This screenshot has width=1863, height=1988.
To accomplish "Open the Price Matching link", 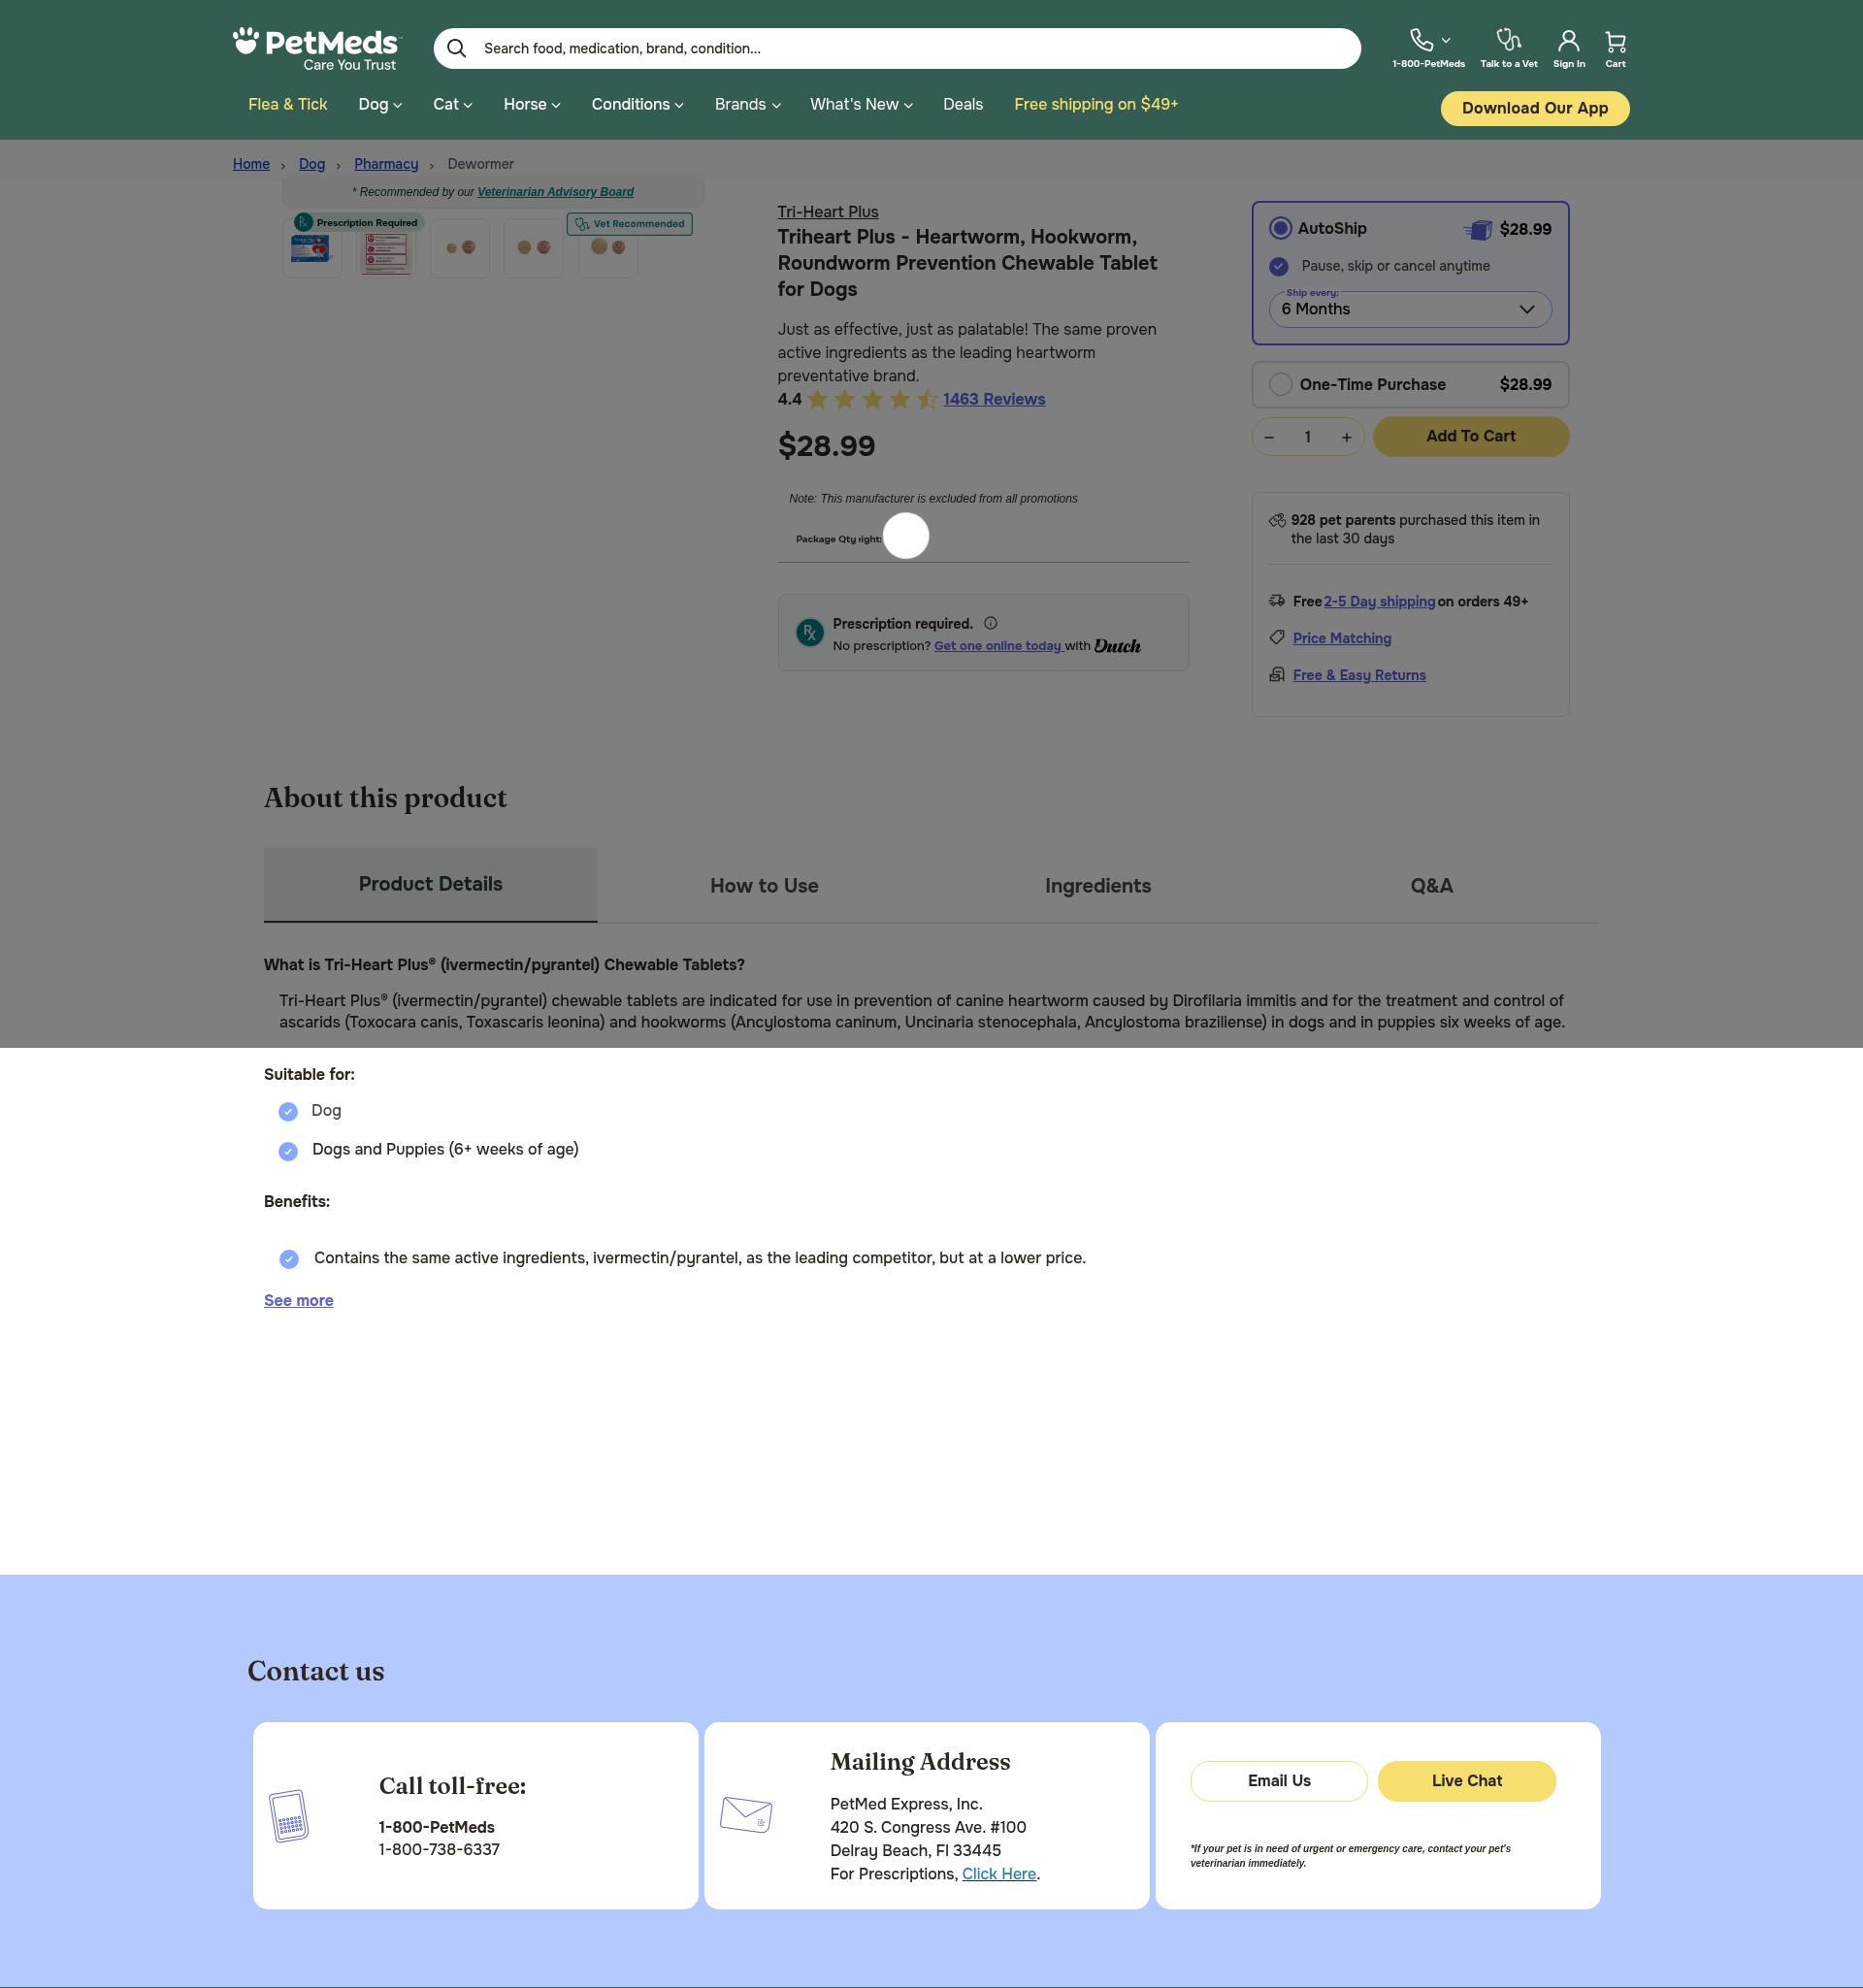I will click(1342, 638).
